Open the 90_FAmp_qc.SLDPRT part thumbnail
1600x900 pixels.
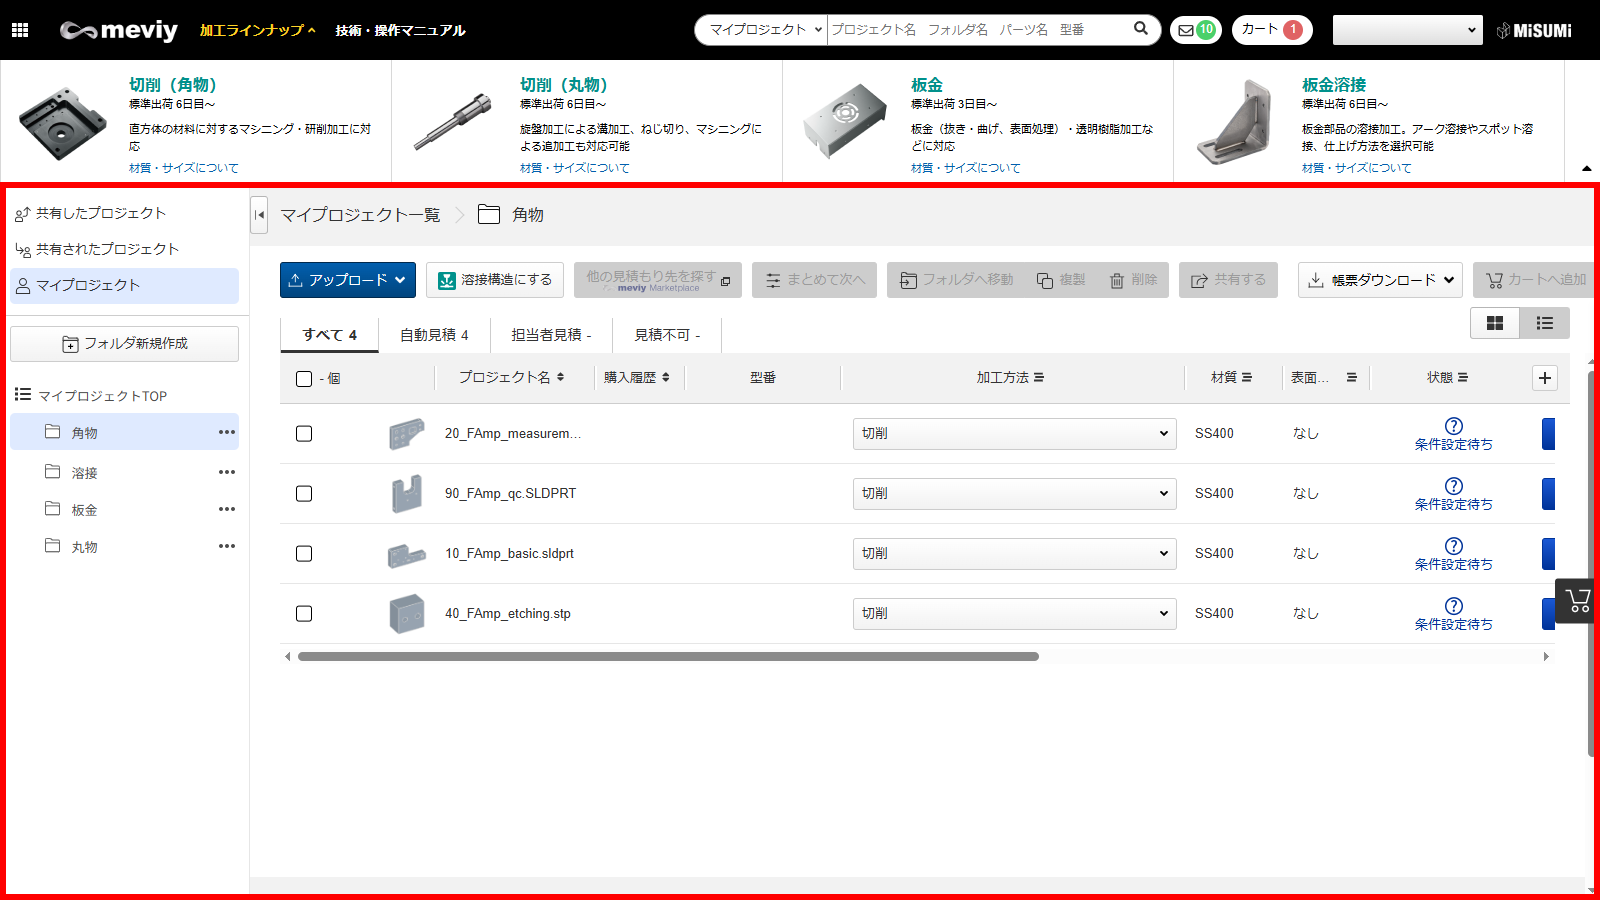point(407,494)
